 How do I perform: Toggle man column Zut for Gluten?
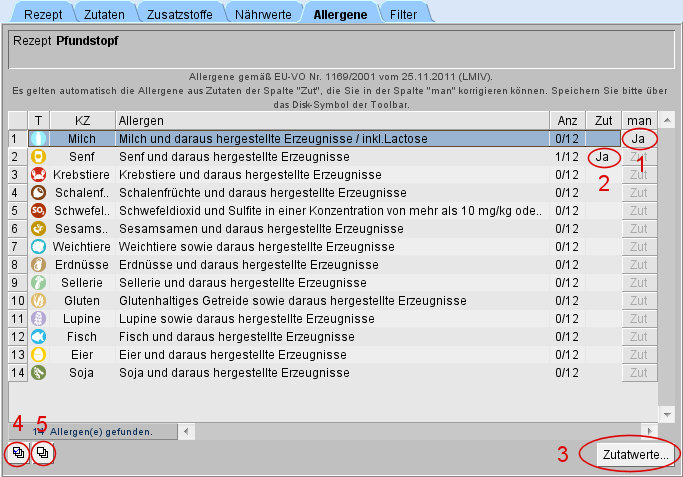tap(639, 301)
